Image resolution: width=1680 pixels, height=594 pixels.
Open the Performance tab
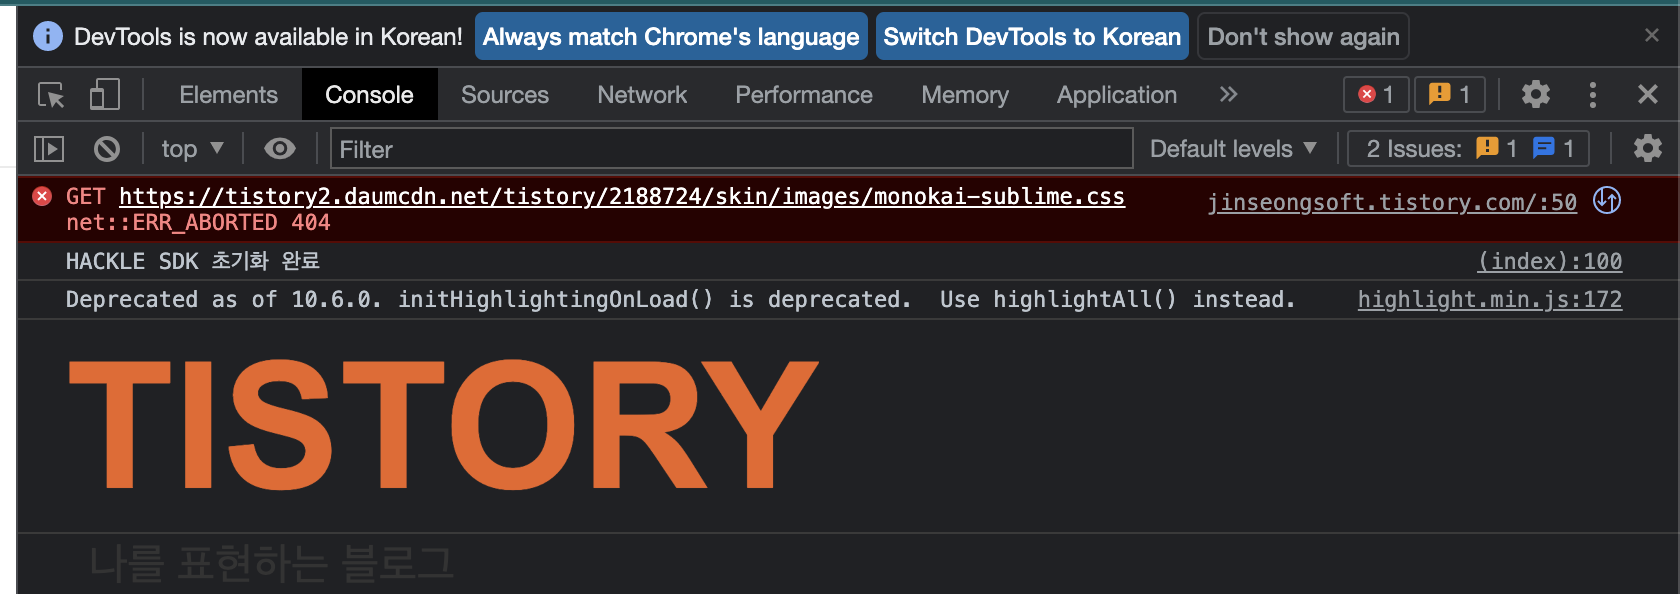tap(804, 95)
